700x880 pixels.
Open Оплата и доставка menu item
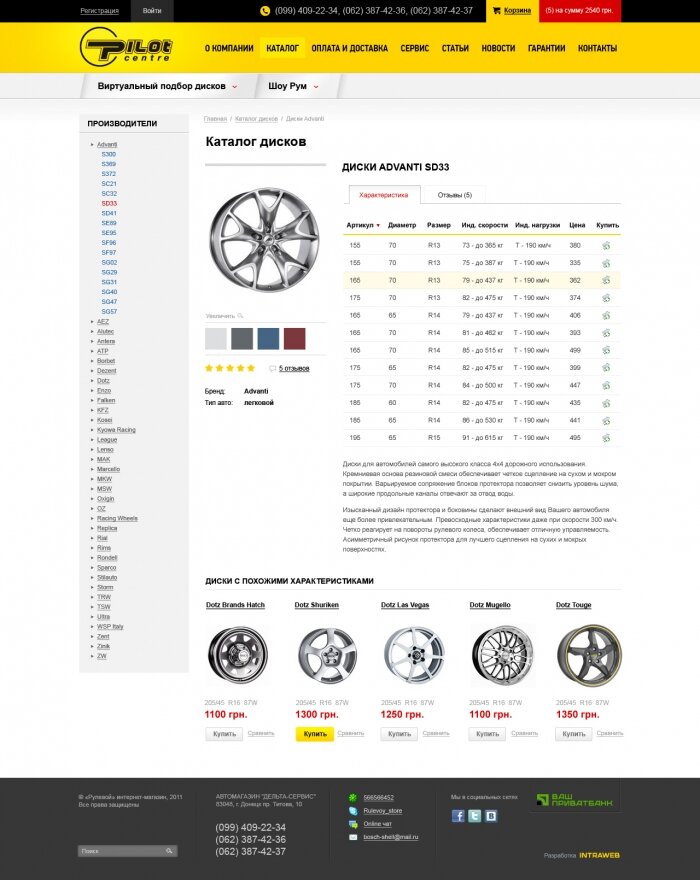click(x=349, y=48)
